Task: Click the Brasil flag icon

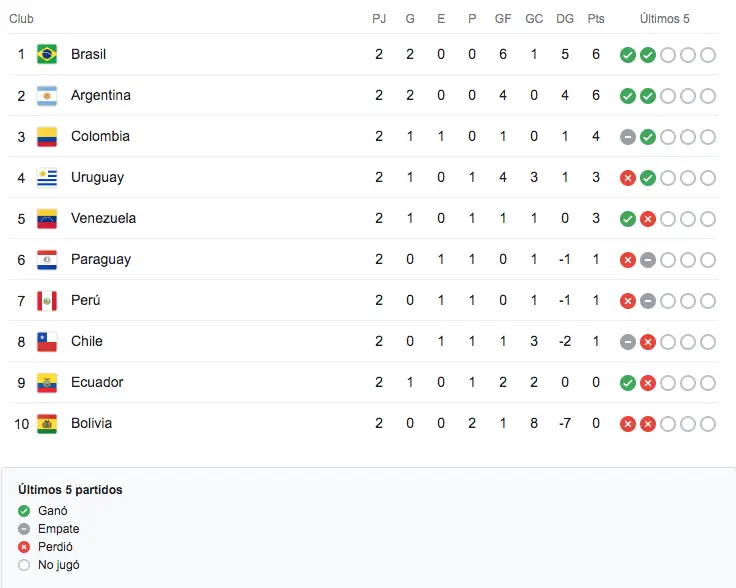Action: click(47, 54)
